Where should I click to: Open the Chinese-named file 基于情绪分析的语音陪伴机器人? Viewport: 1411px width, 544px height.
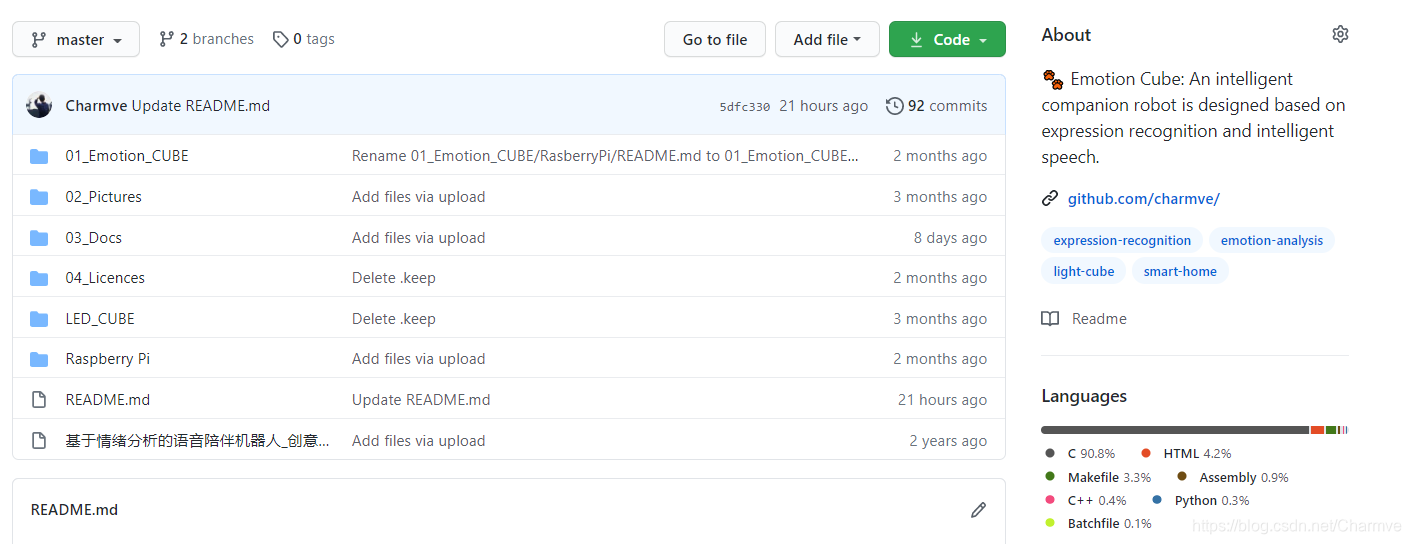tap(197, 441)
